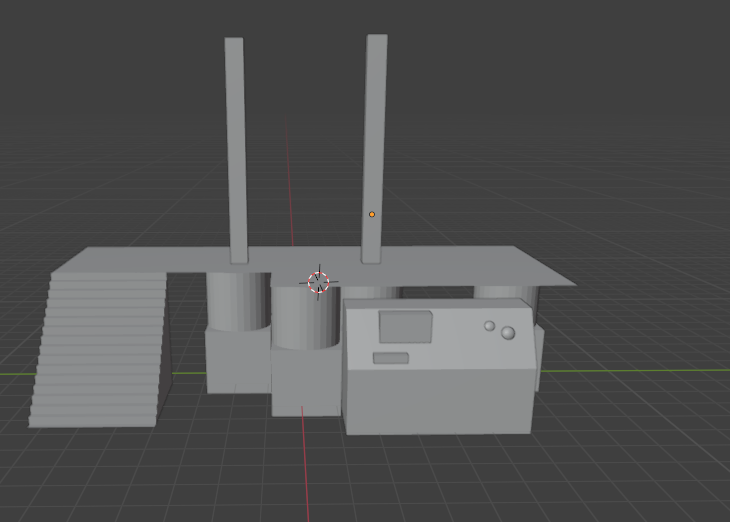This screenshot has height=522, width=730.
Task: Select the cylinder partly hidden behind console
Action: [372, 292]
